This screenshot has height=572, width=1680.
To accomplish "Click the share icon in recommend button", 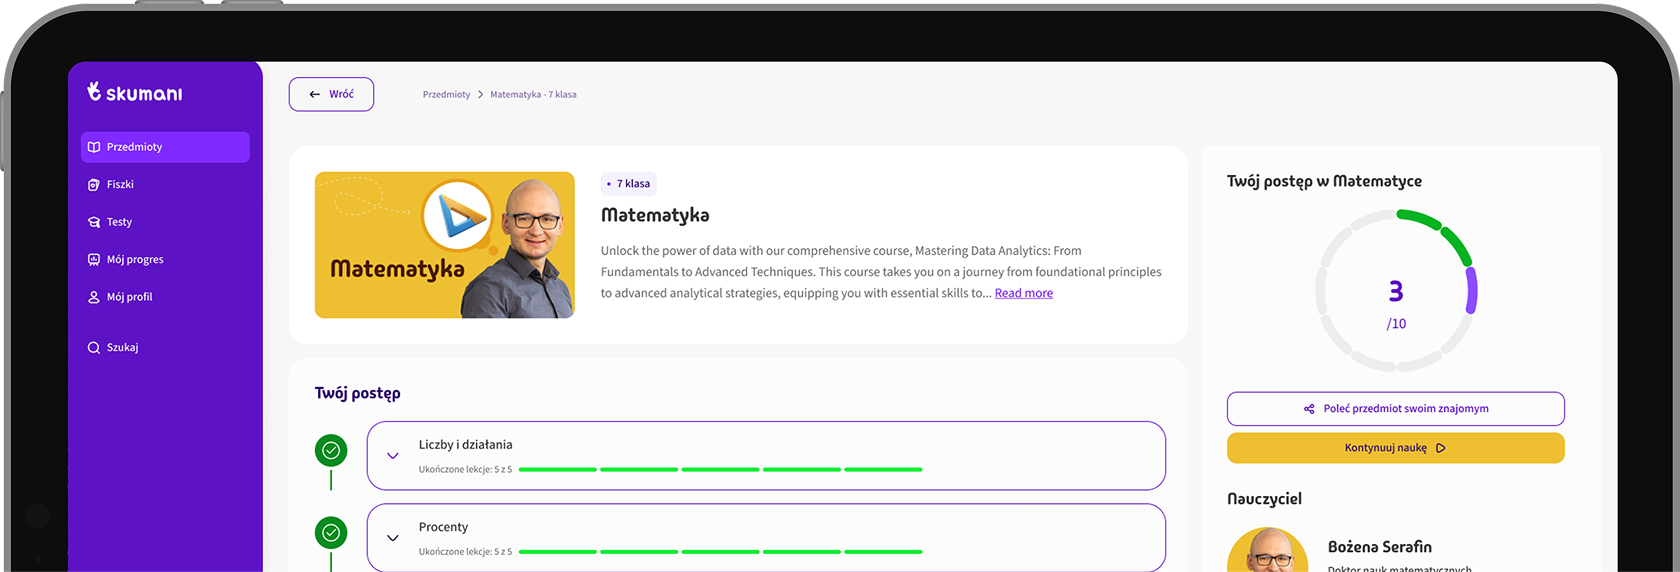I will coord(1309,409).
